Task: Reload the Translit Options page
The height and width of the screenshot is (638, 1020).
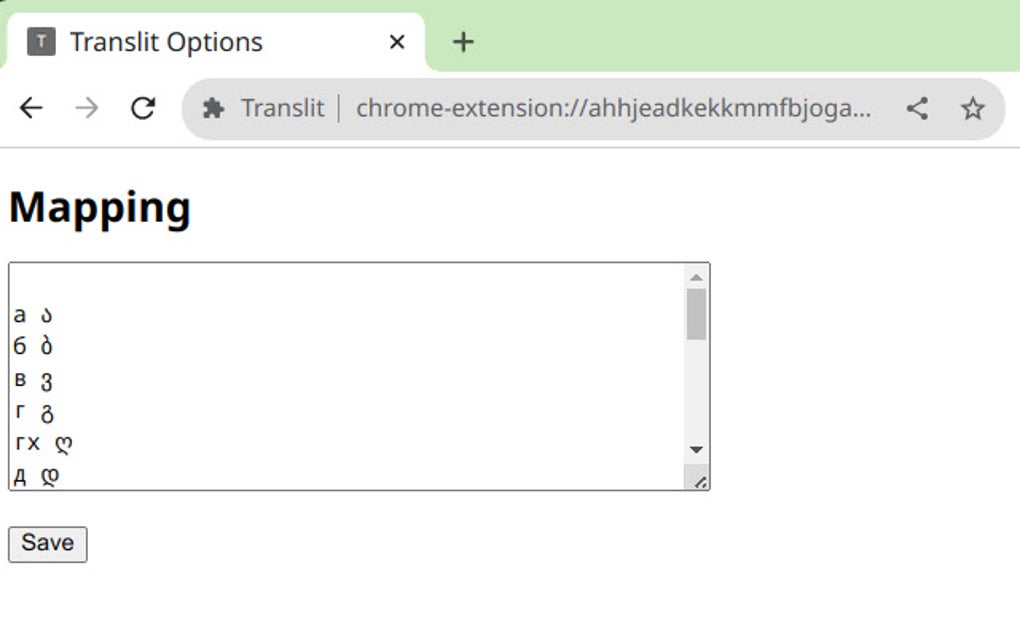Action: [144, 108]
